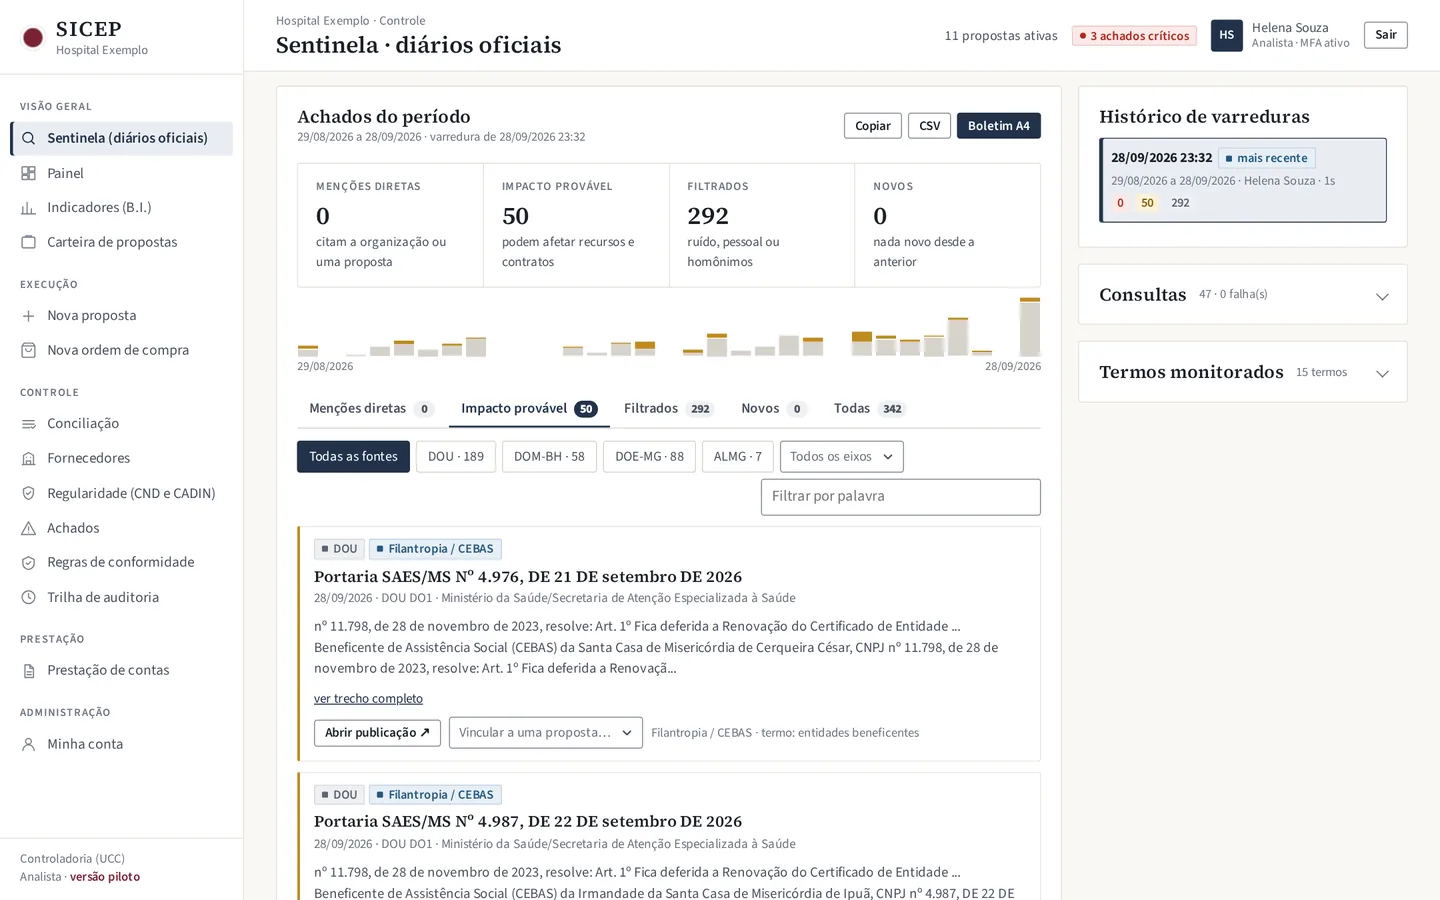Viewport: 1440px width, 900px height.
Task: Click the 3 achados críticos badge
Action: [1134, 36]
